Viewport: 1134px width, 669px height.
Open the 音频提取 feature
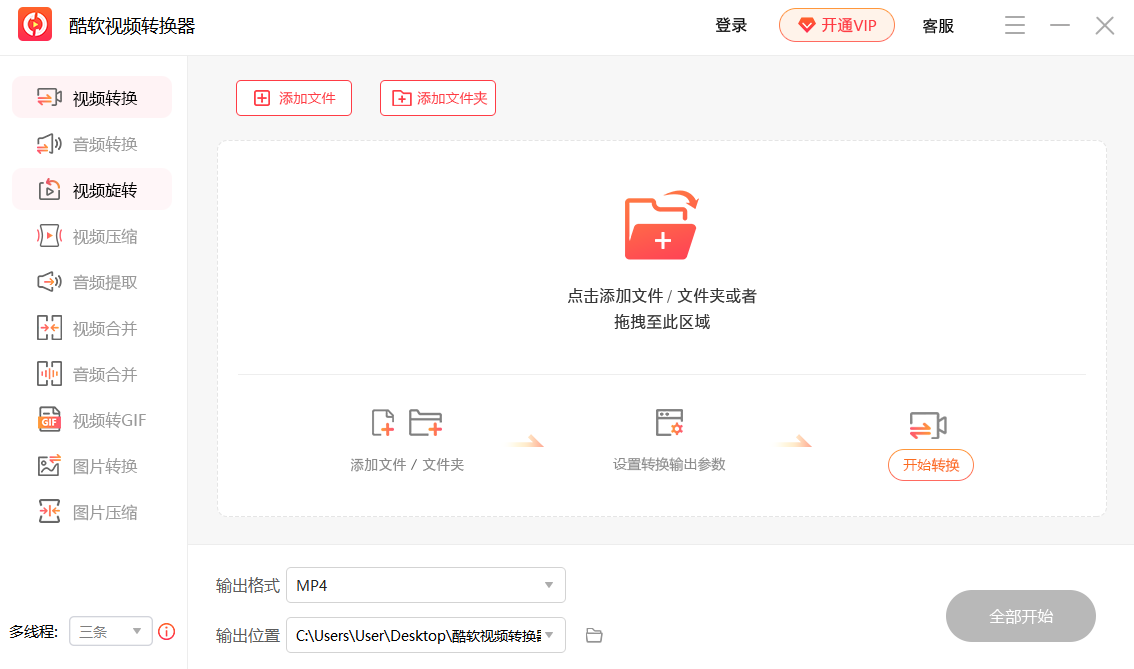(91, 281)
